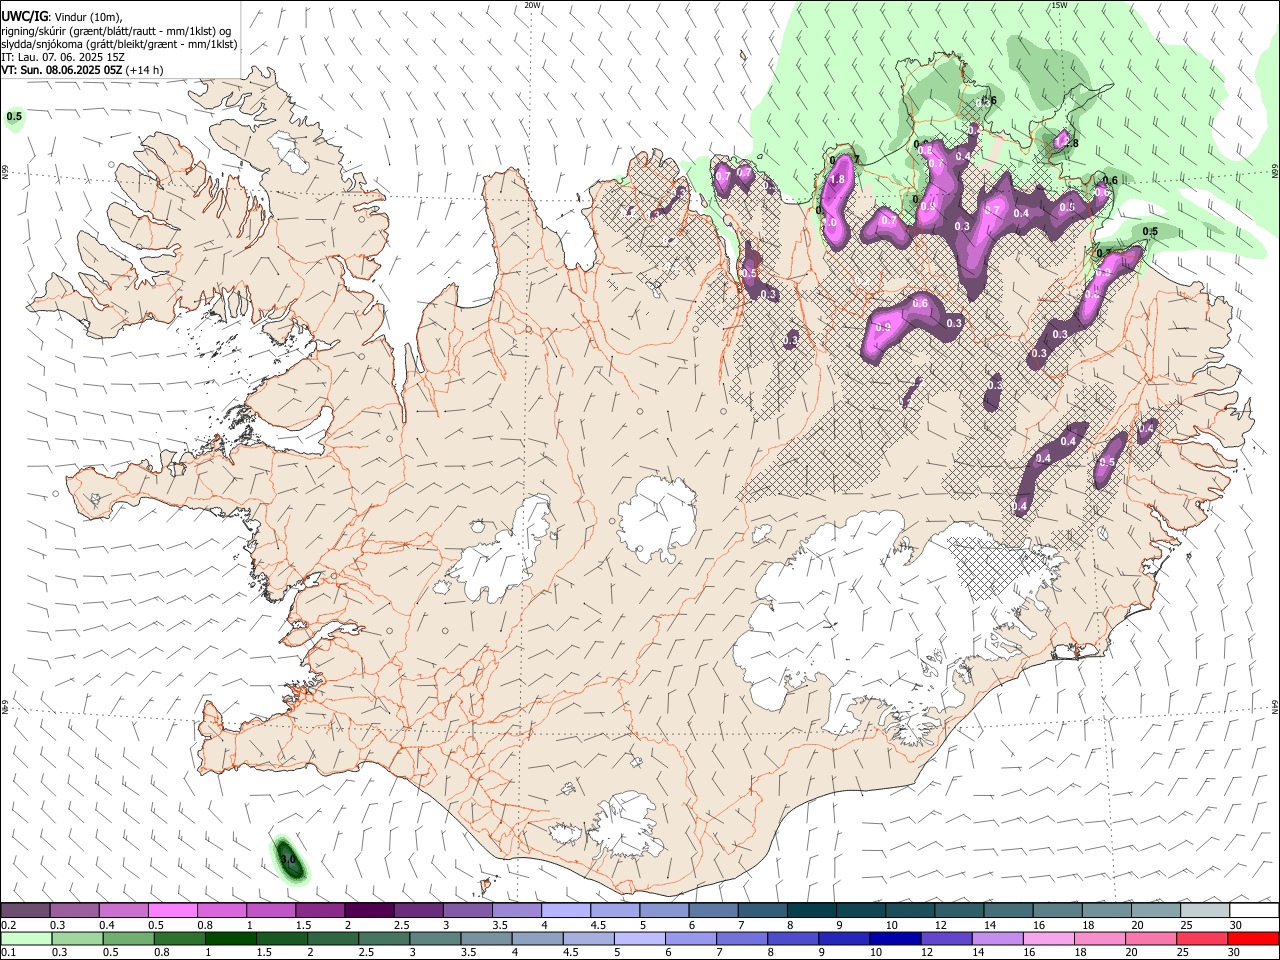Select the 'IT: Lau. 07. 06. 2025 15Z' line
This screenshot has height=960, width=1280.
(63, 57)
